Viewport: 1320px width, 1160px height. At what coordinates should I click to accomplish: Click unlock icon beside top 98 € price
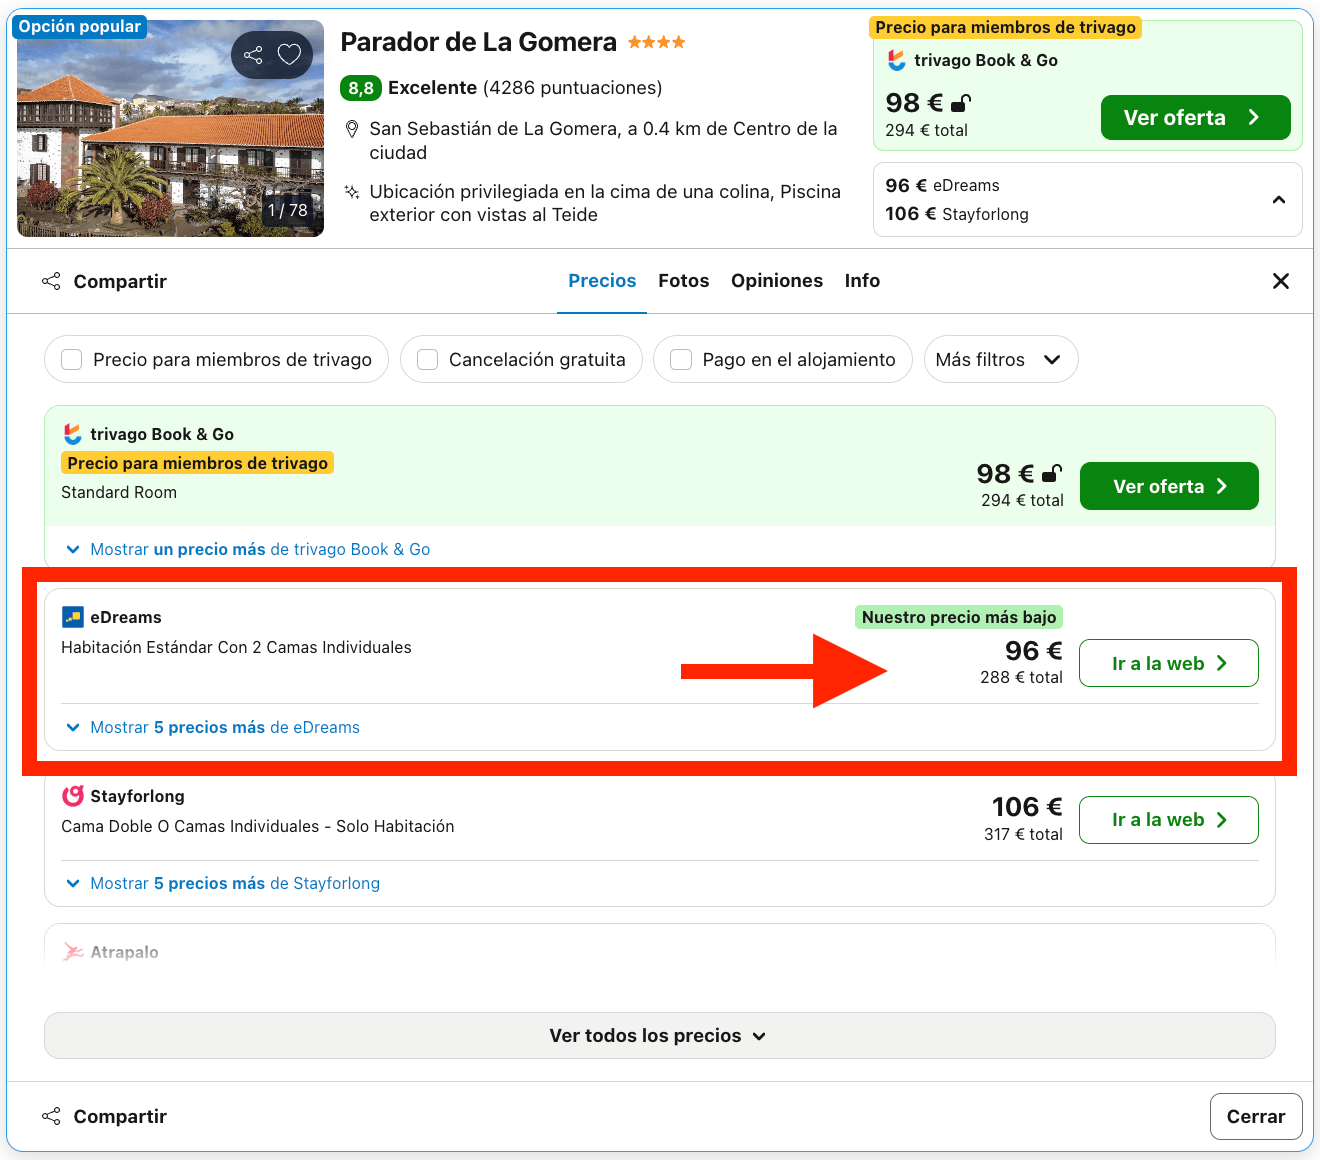pyautogui.click(x=961, y=103)
